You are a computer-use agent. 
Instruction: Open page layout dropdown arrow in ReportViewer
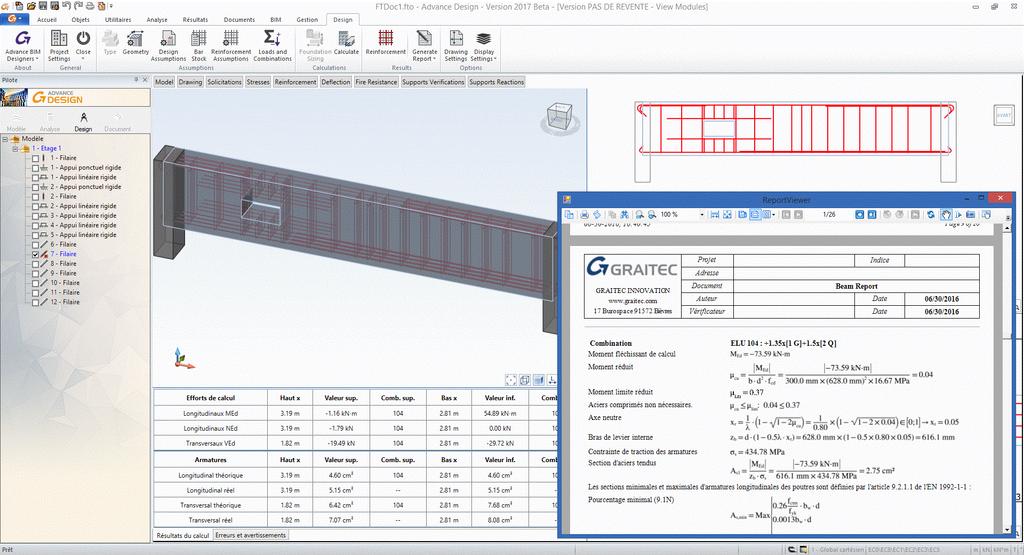coord(774,214)
